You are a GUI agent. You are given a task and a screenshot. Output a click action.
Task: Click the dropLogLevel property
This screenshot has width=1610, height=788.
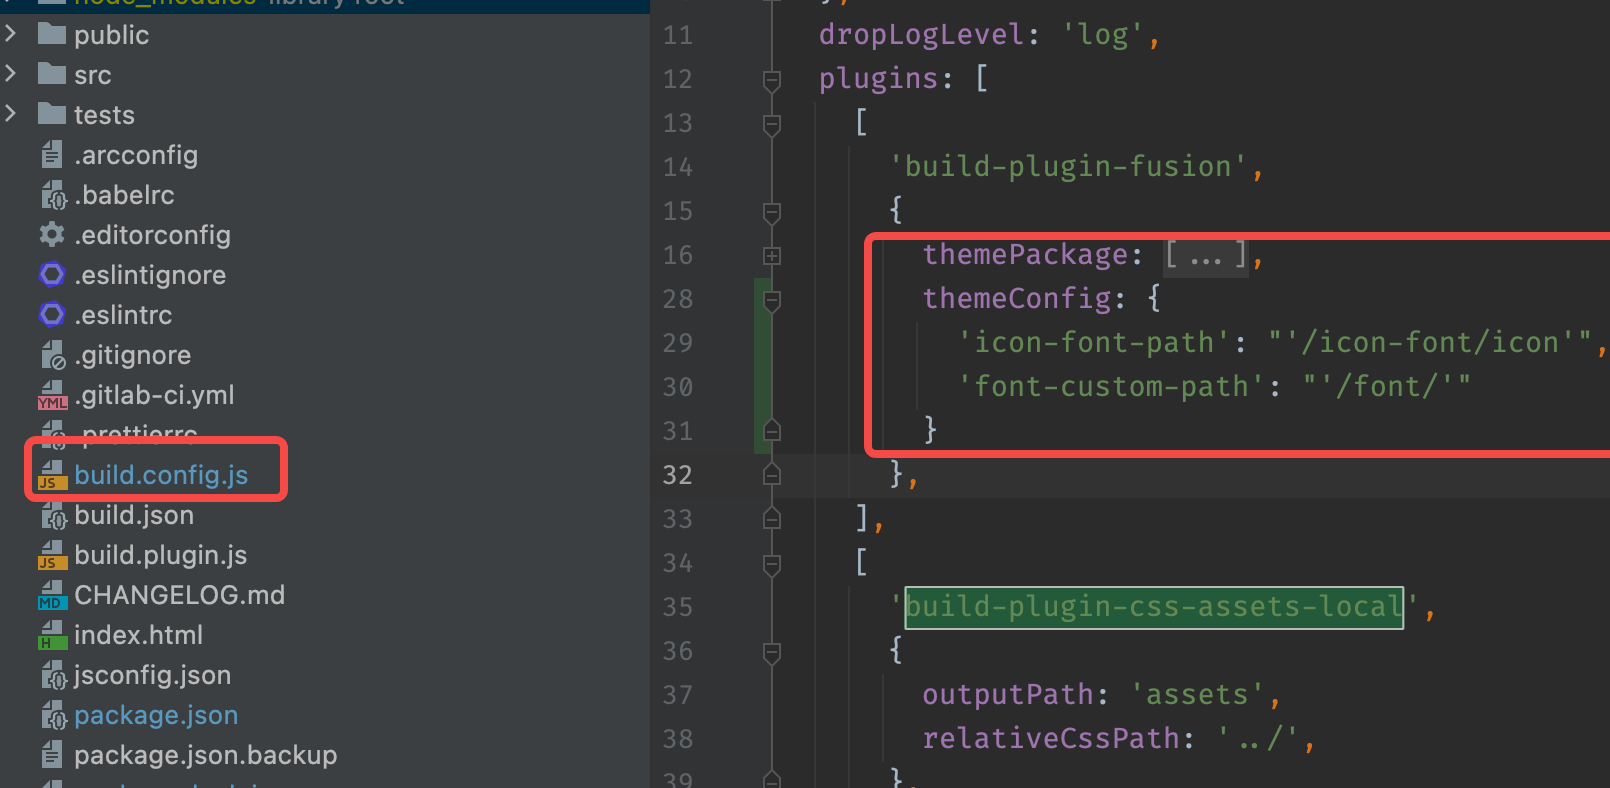point(921,35)
